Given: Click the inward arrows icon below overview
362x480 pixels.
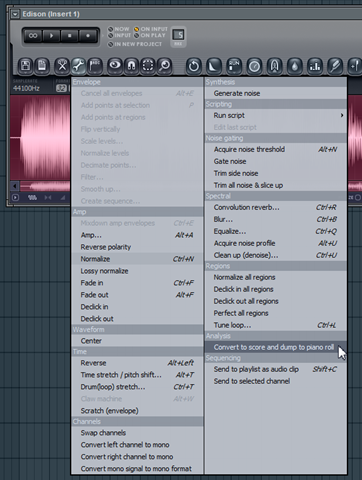Looking at the screenshot, I should [48, 197].
